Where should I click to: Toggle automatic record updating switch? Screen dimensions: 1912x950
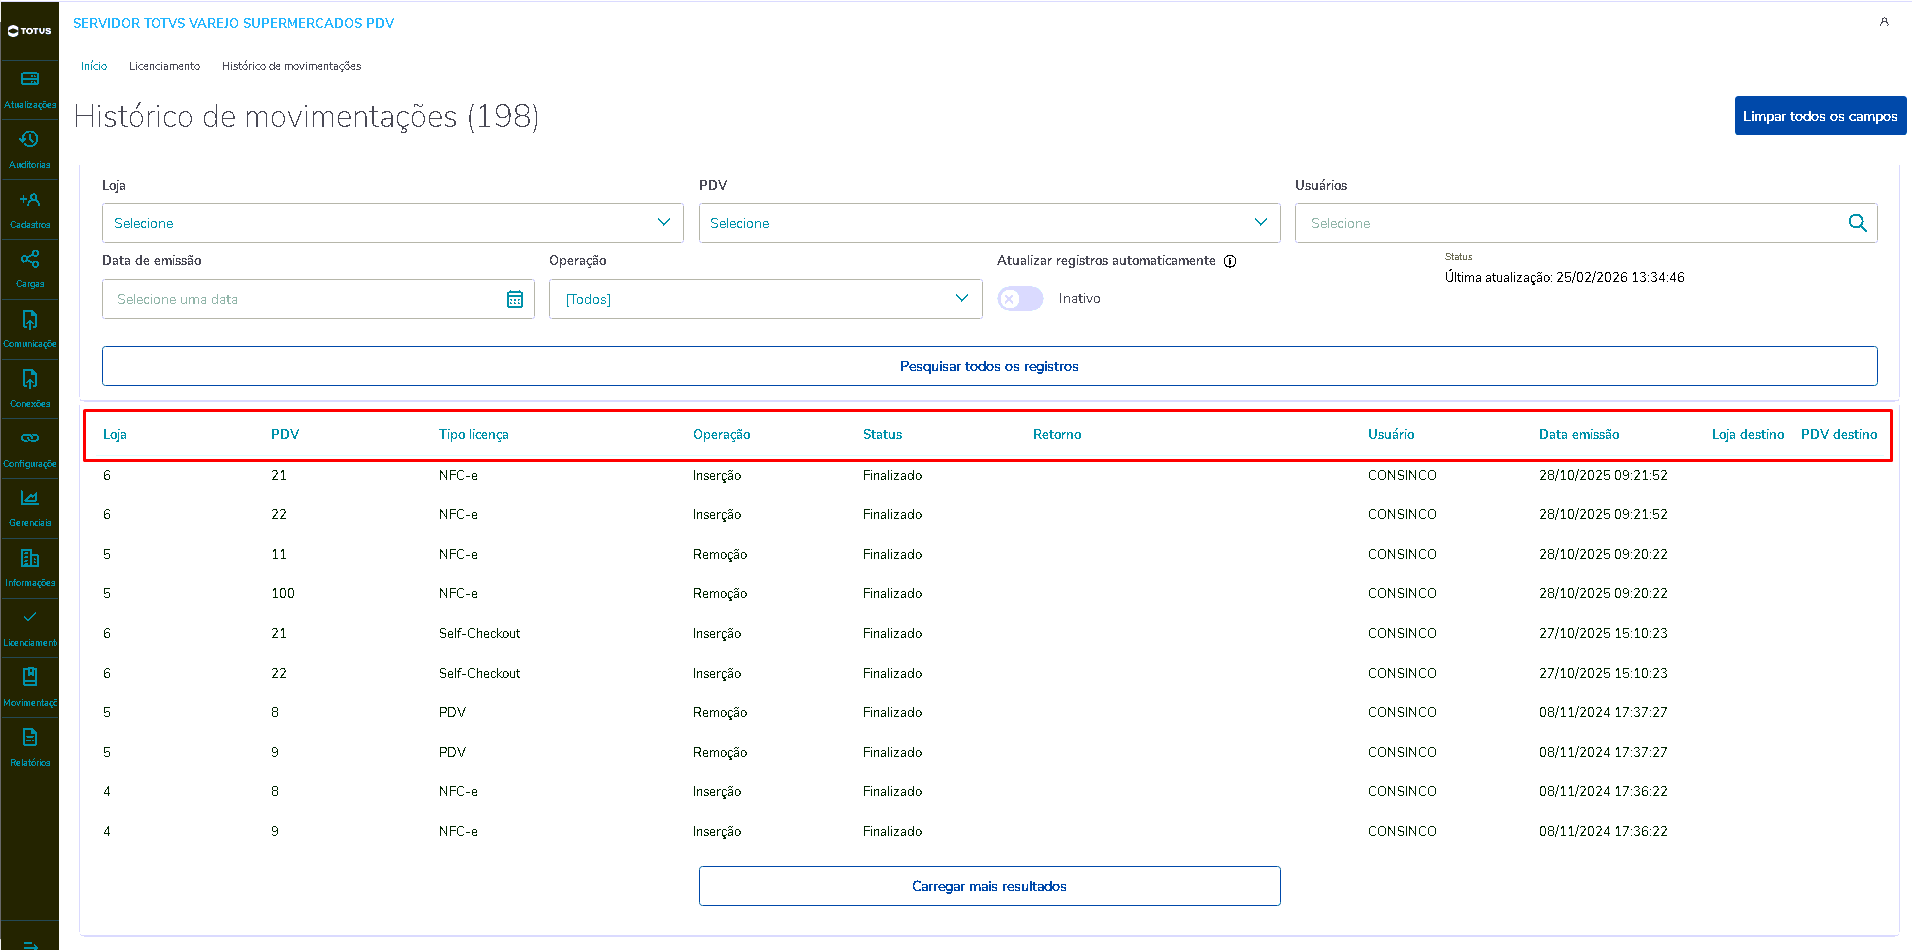click(1020, 299)
